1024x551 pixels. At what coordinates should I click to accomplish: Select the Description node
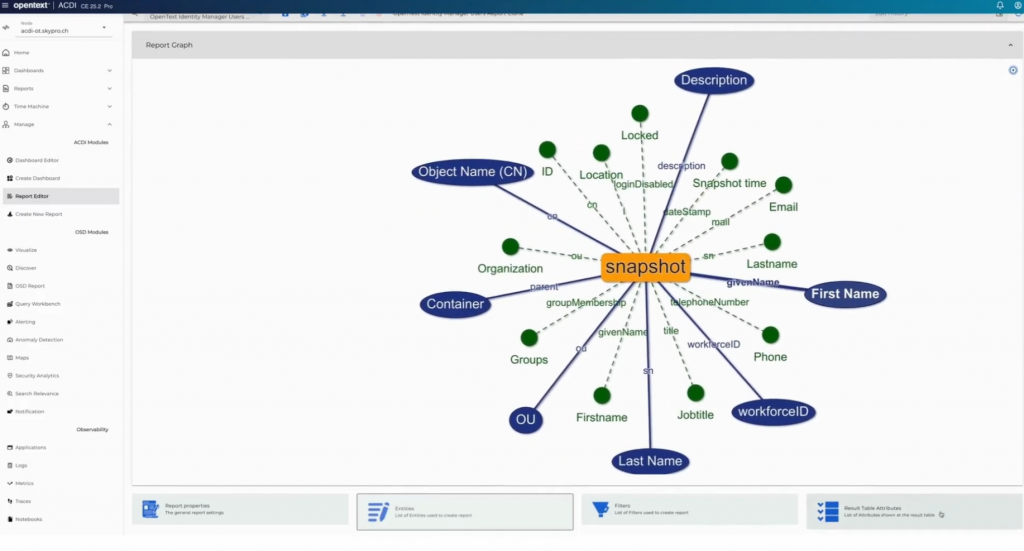click(x=714, y=80)
